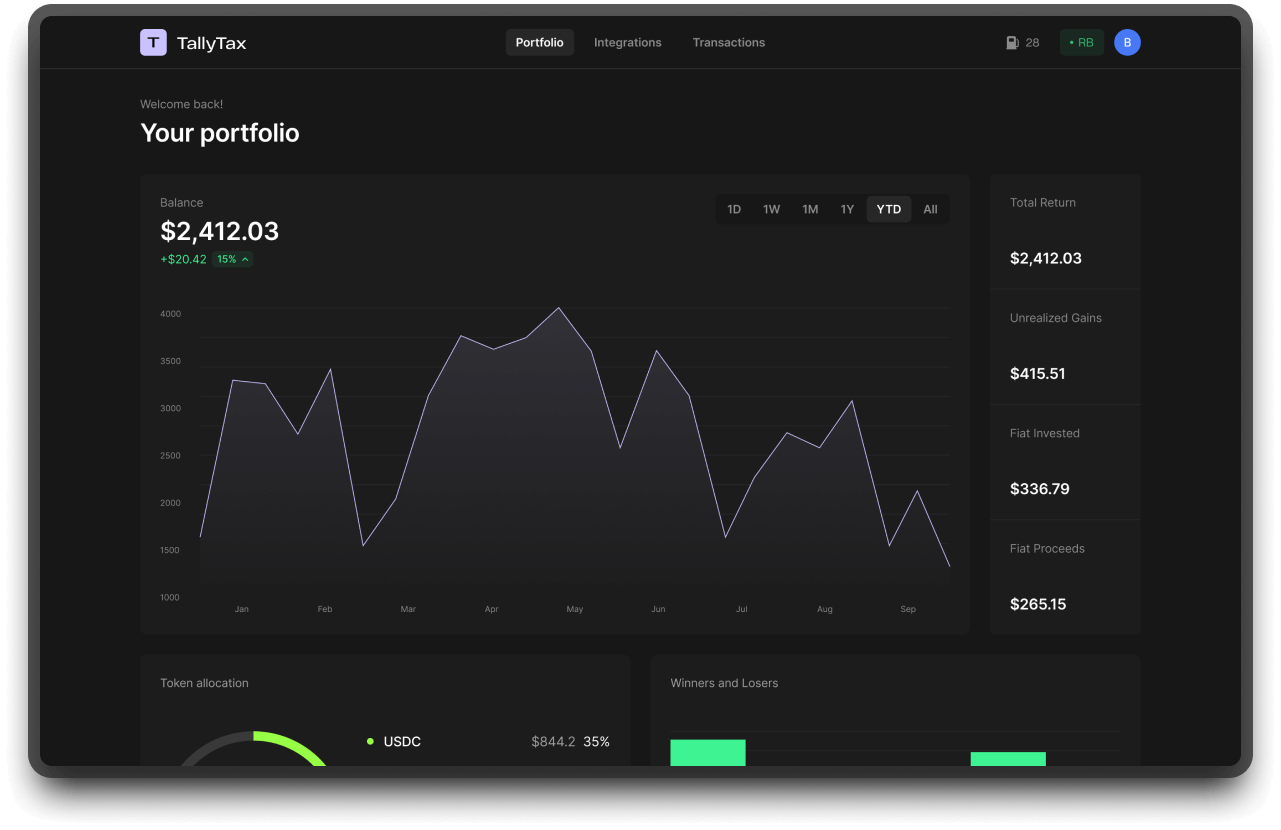Click the first green Winners bar

(x=707, y=752)
